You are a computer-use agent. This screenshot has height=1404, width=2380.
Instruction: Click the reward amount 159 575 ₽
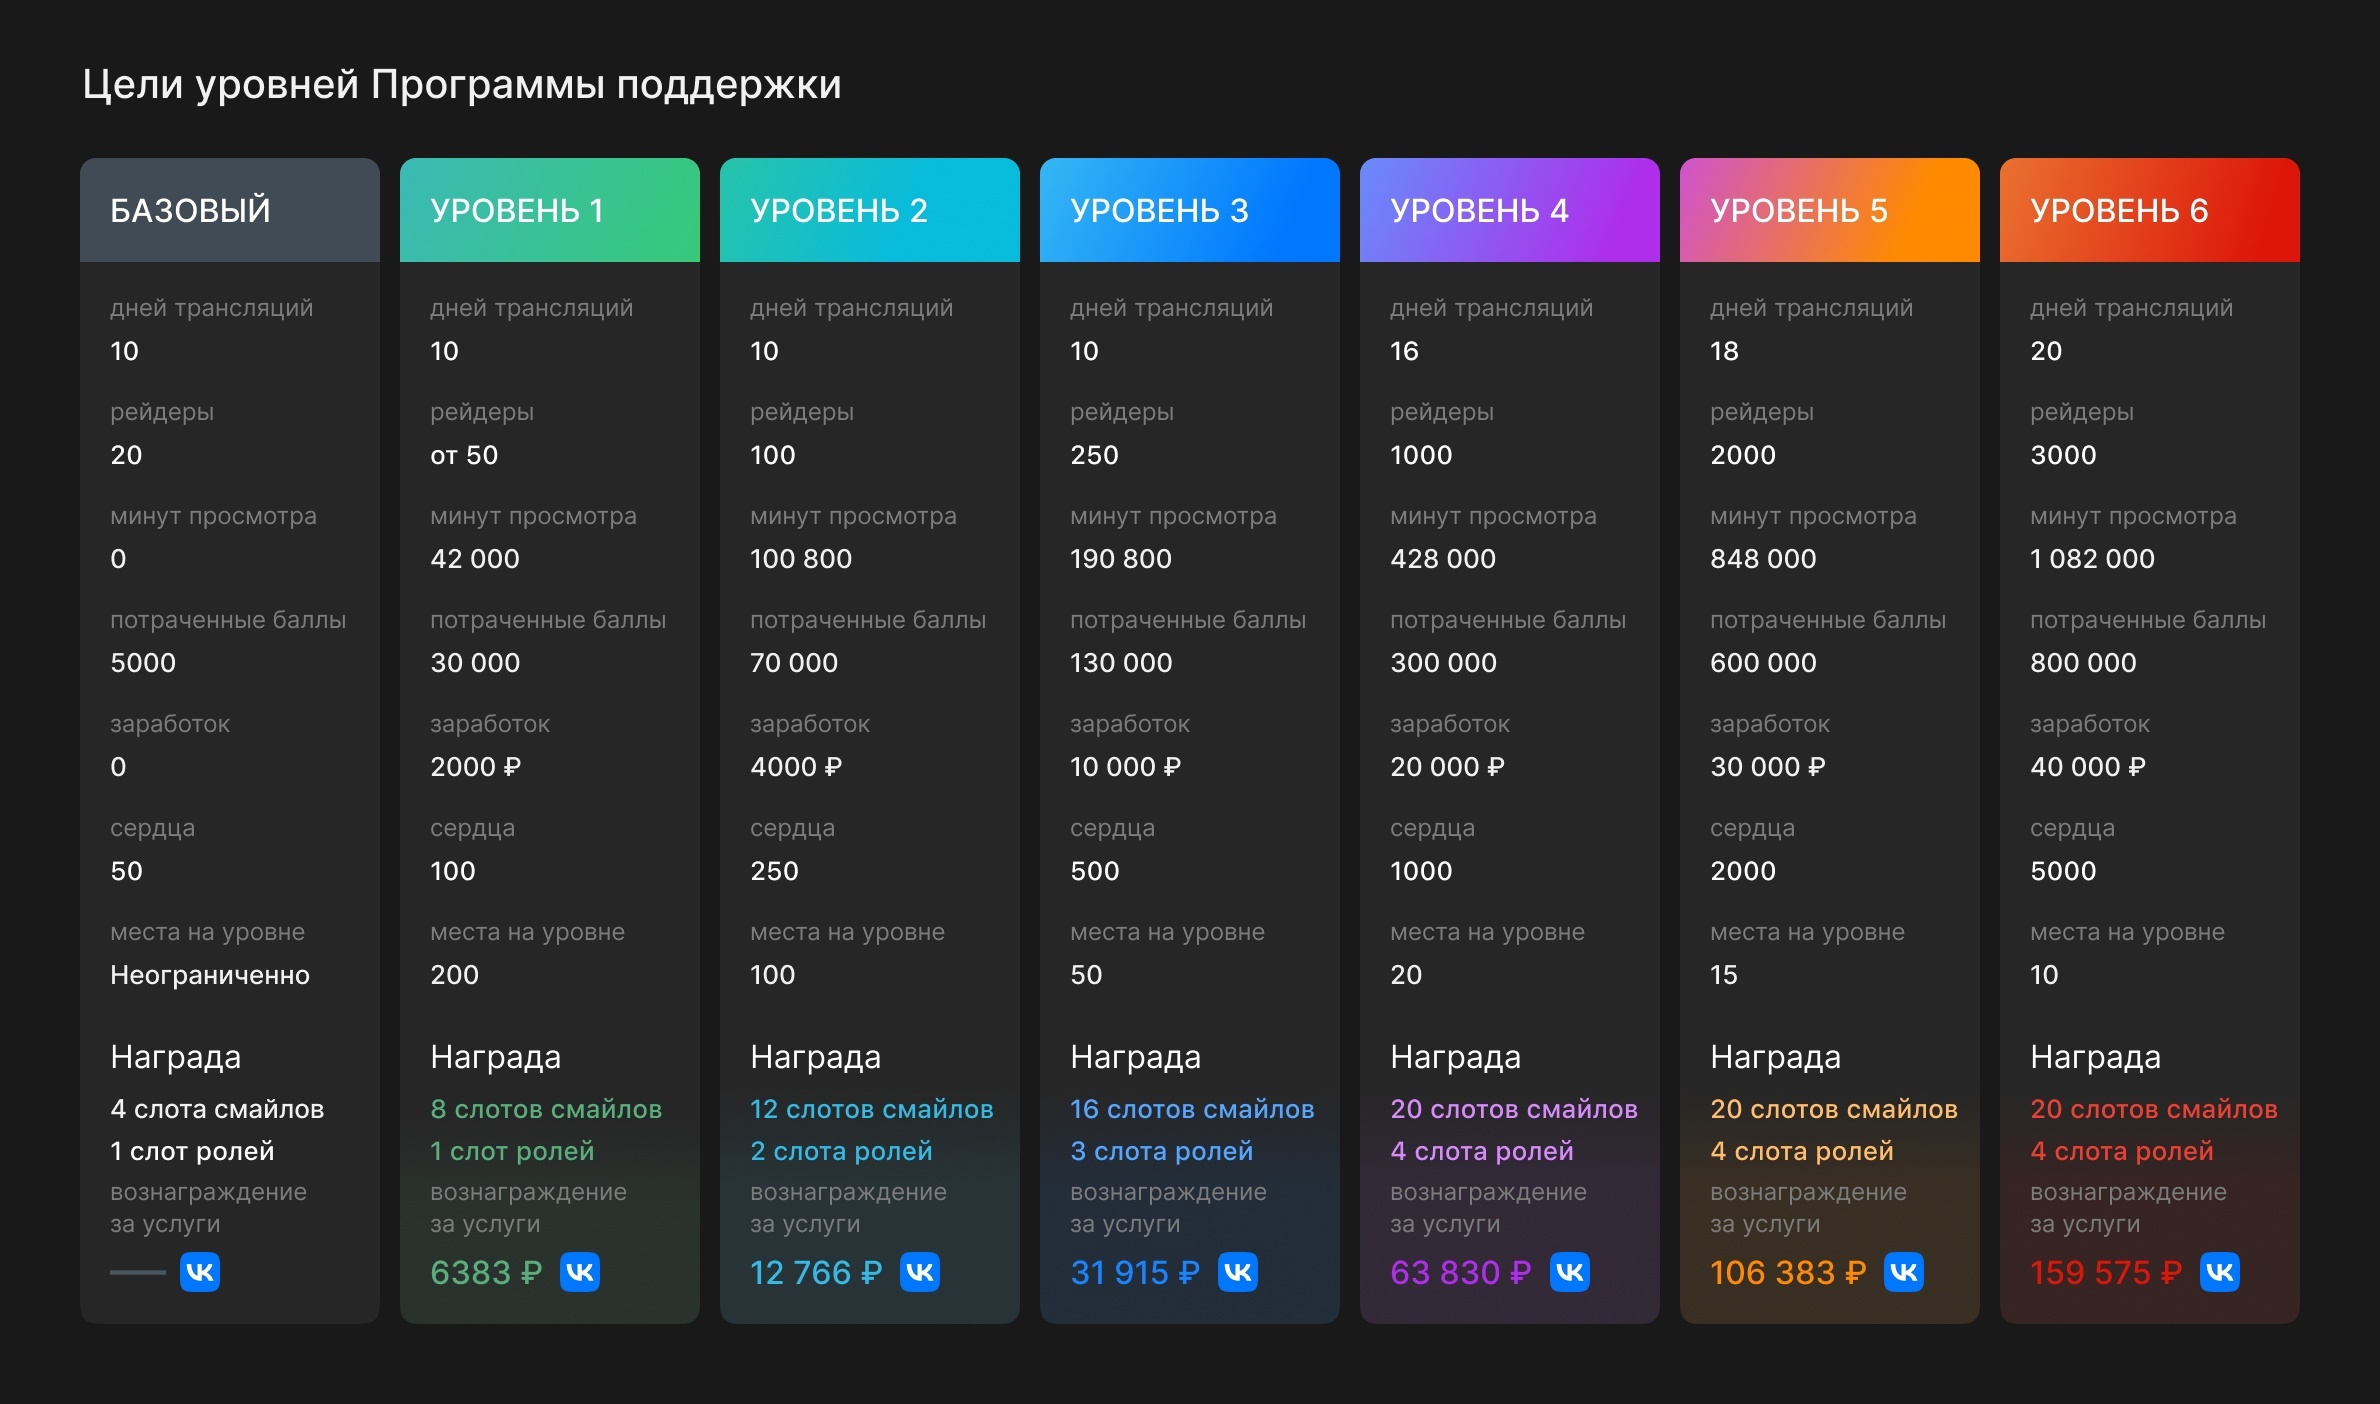[x=2106, y=1272]
